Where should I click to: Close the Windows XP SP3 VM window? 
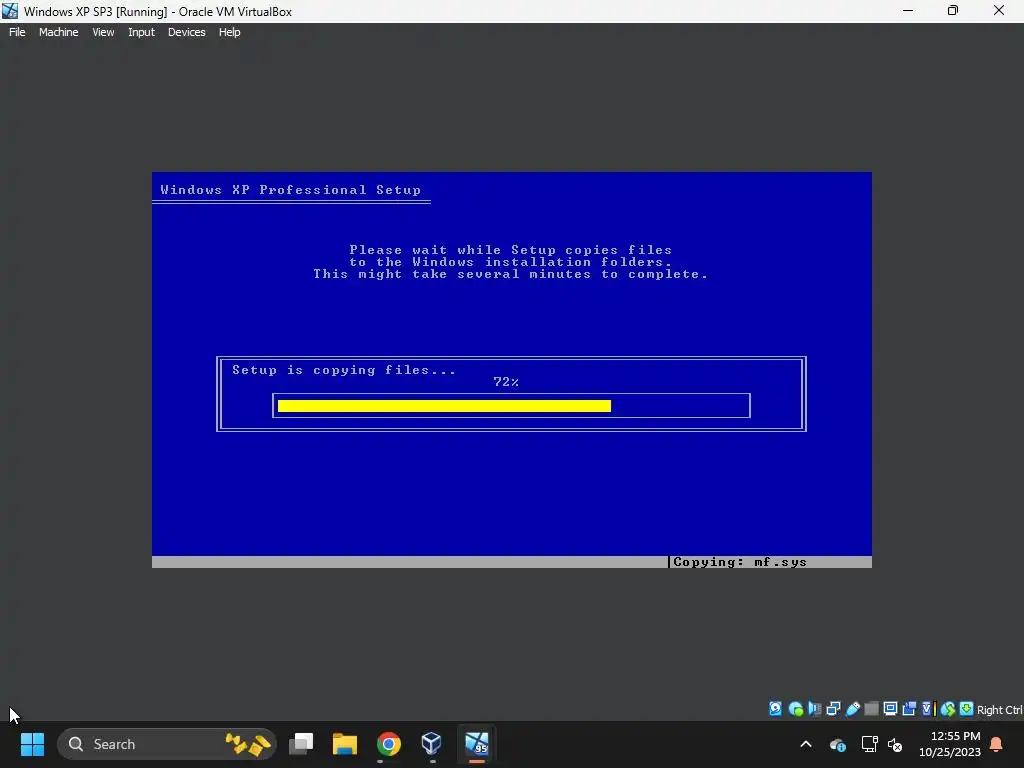point(999,11)
